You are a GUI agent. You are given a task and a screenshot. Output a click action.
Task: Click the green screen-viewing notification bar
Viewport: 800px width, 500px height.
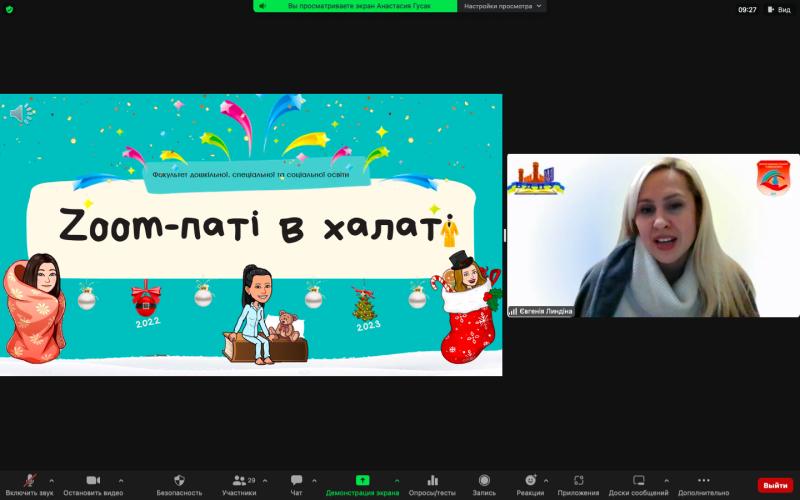[x=355, y=6]
